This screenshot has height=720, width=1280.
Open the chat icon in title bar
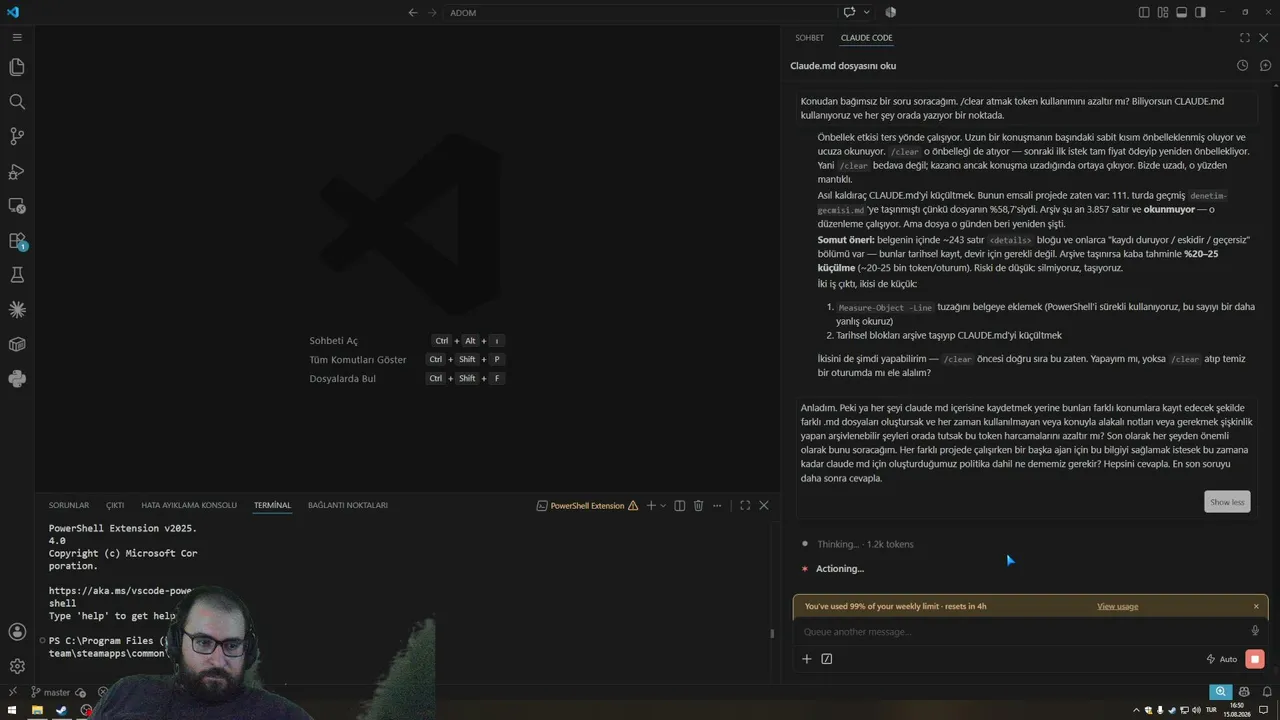(x=849, y=12)
